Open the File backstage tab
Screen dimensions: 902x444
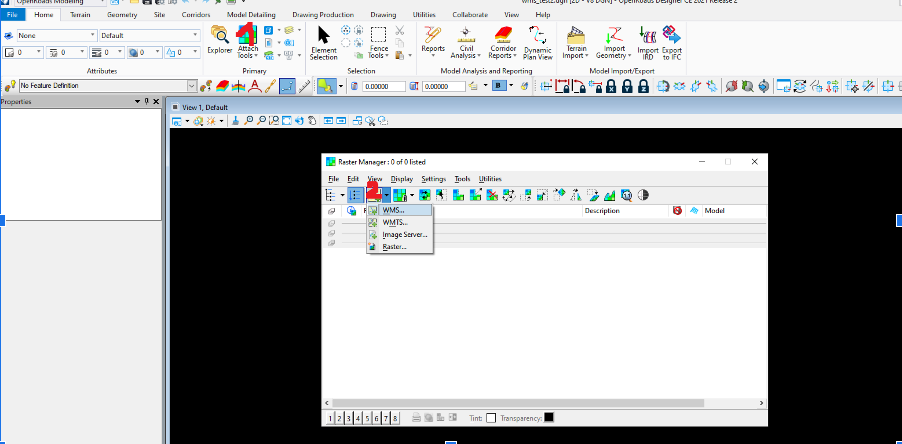click(x=13, y=15)
